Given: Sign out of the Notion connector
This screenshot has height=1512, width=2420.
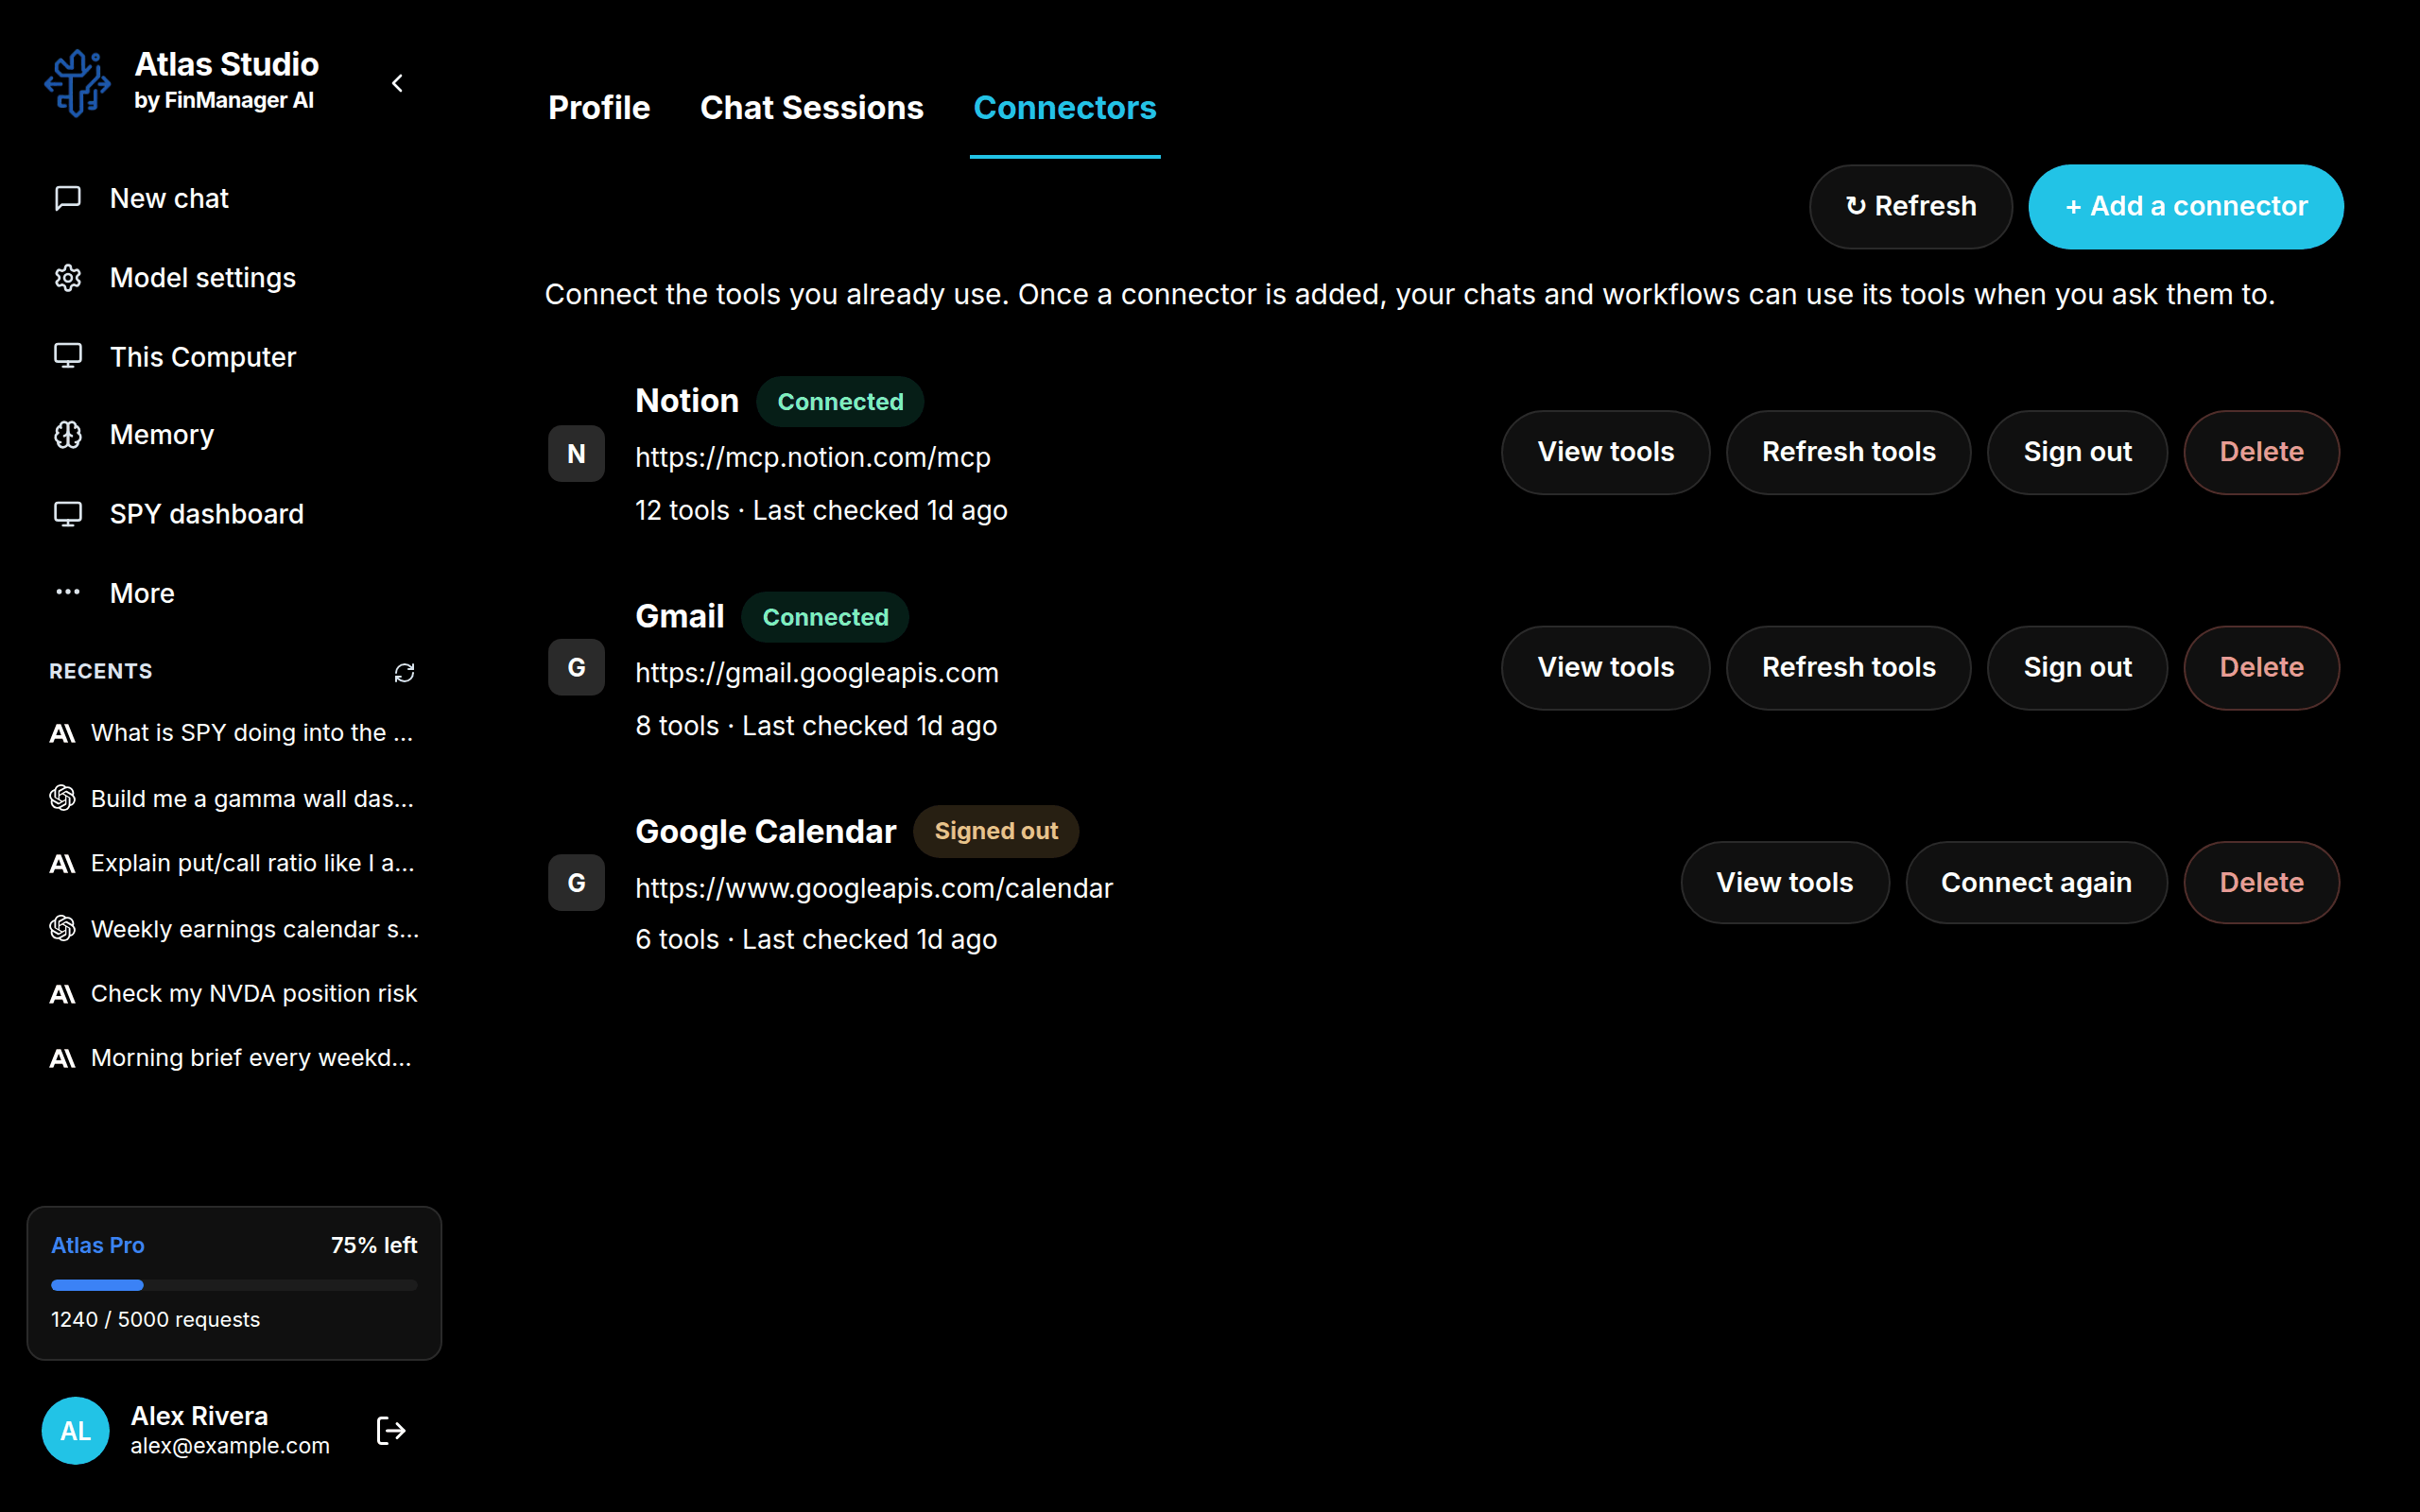Looking at the screenshot, I should coord(2077,452).
